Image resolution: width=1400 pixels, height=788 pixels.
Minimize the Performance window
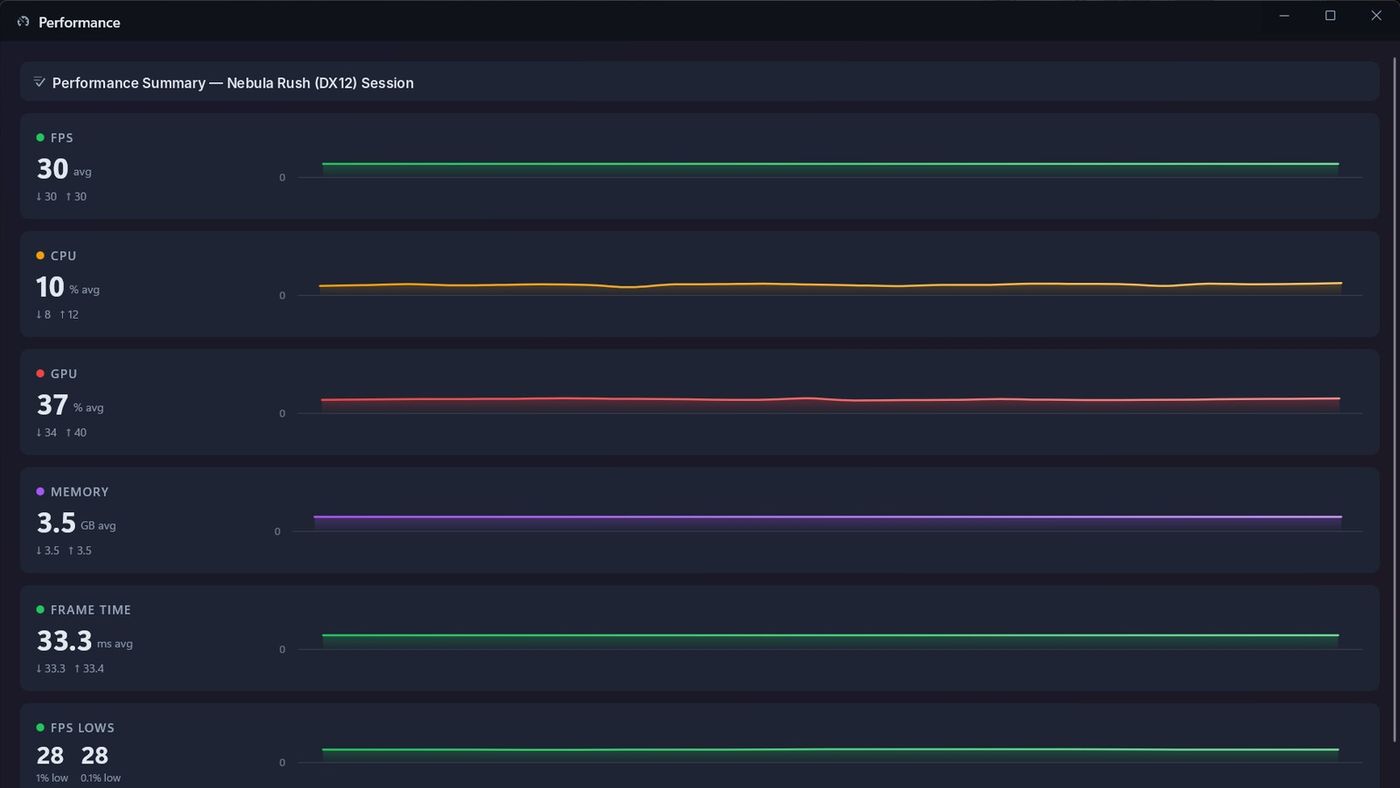pyautogui.click(x=1284, y=16)
